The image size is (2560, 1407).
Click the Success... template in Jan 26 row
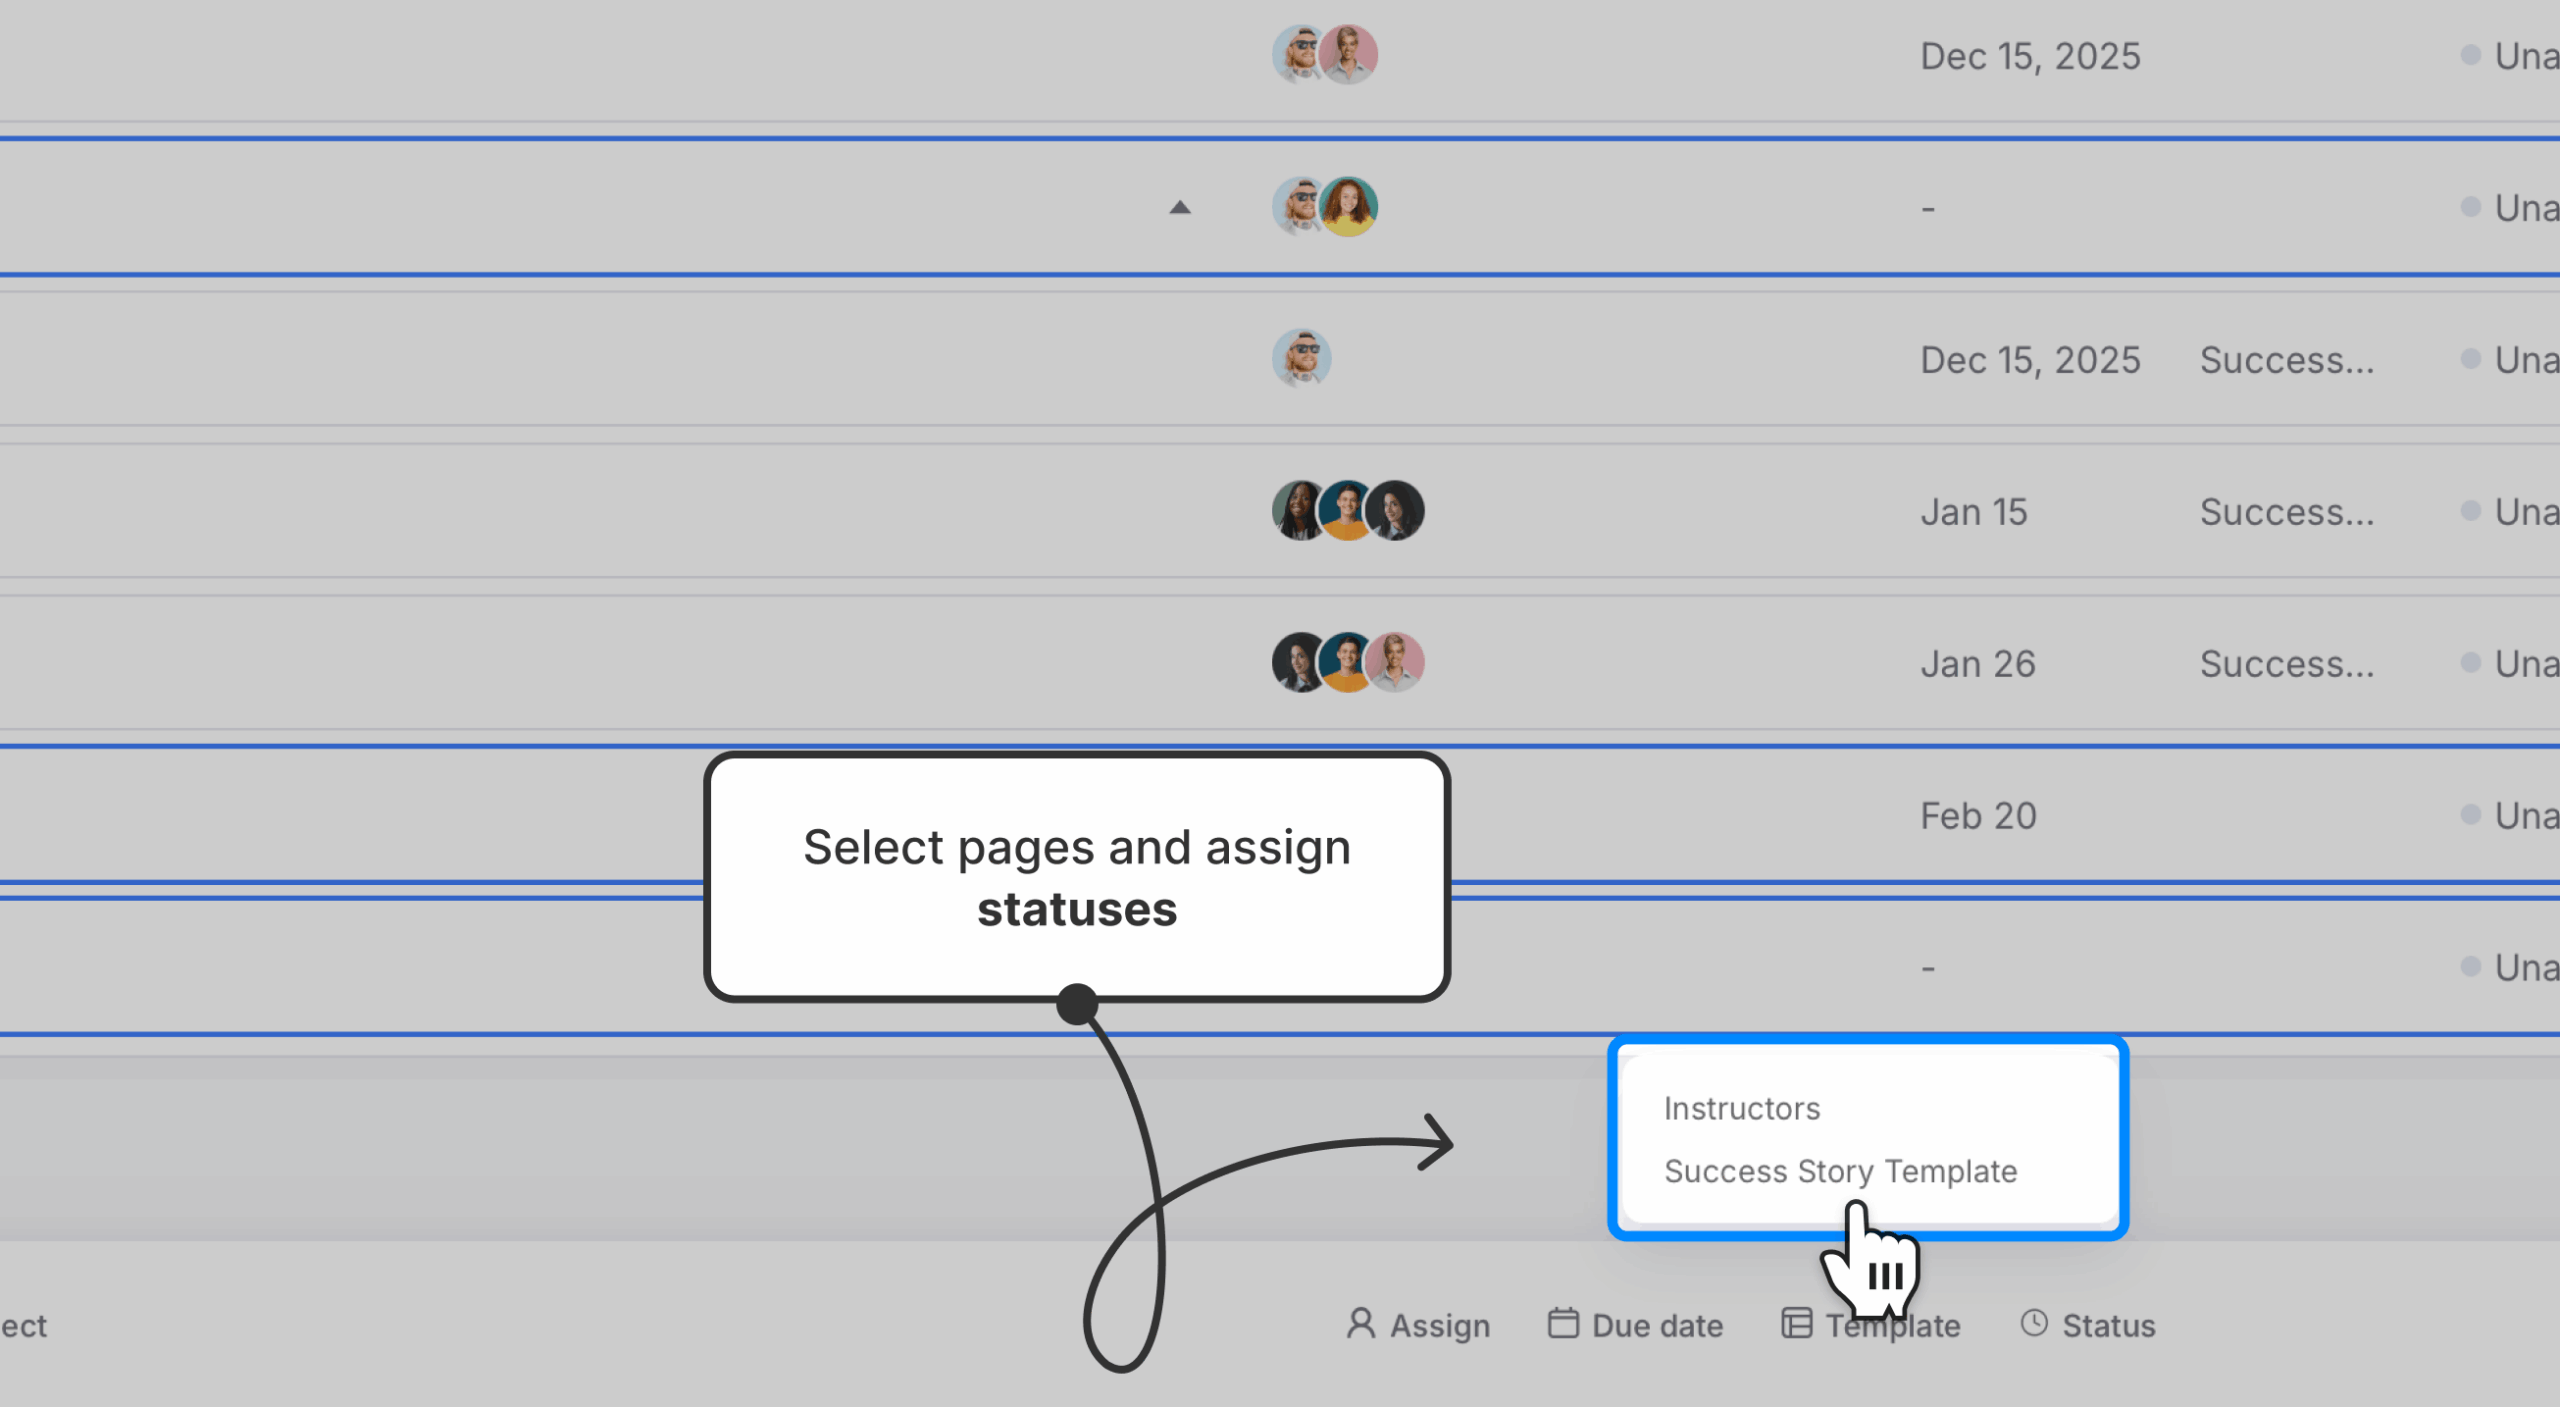coord(2286,664)
